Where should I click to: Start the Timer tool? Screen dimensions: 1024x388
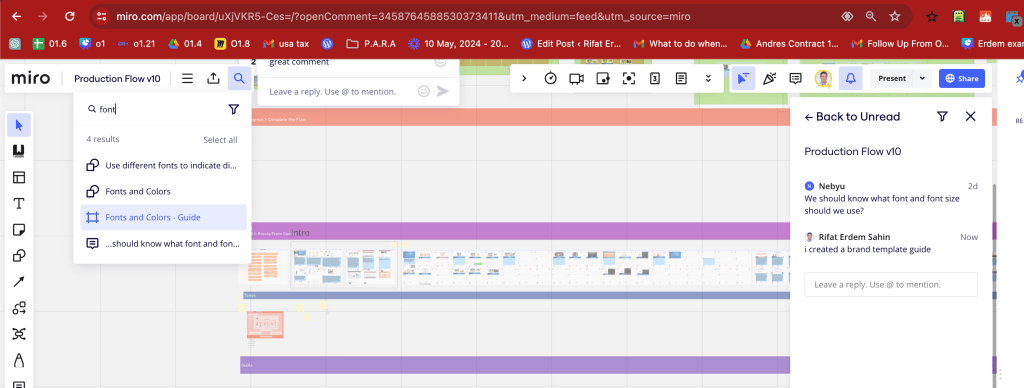coord(551,78)
